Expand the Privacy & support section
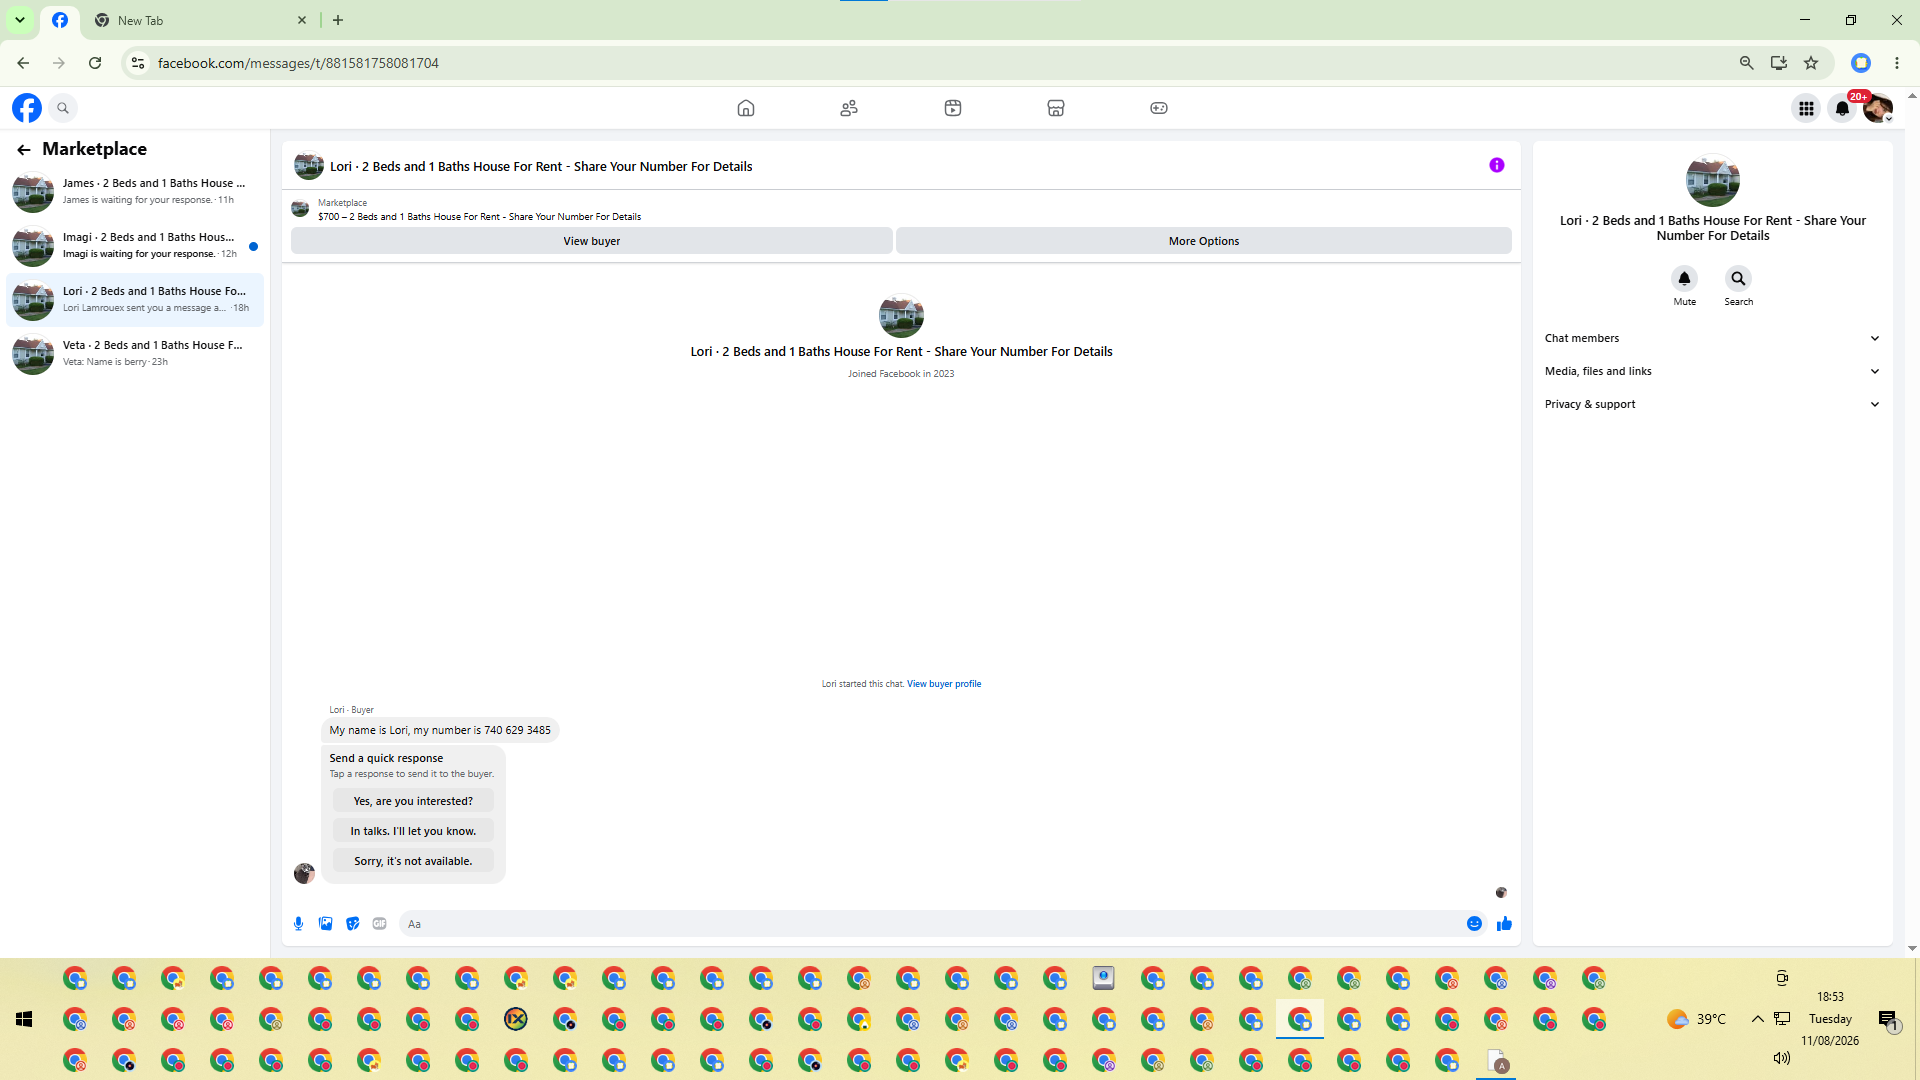This screenshot has height=1080, width=1920. point(1712,405)
